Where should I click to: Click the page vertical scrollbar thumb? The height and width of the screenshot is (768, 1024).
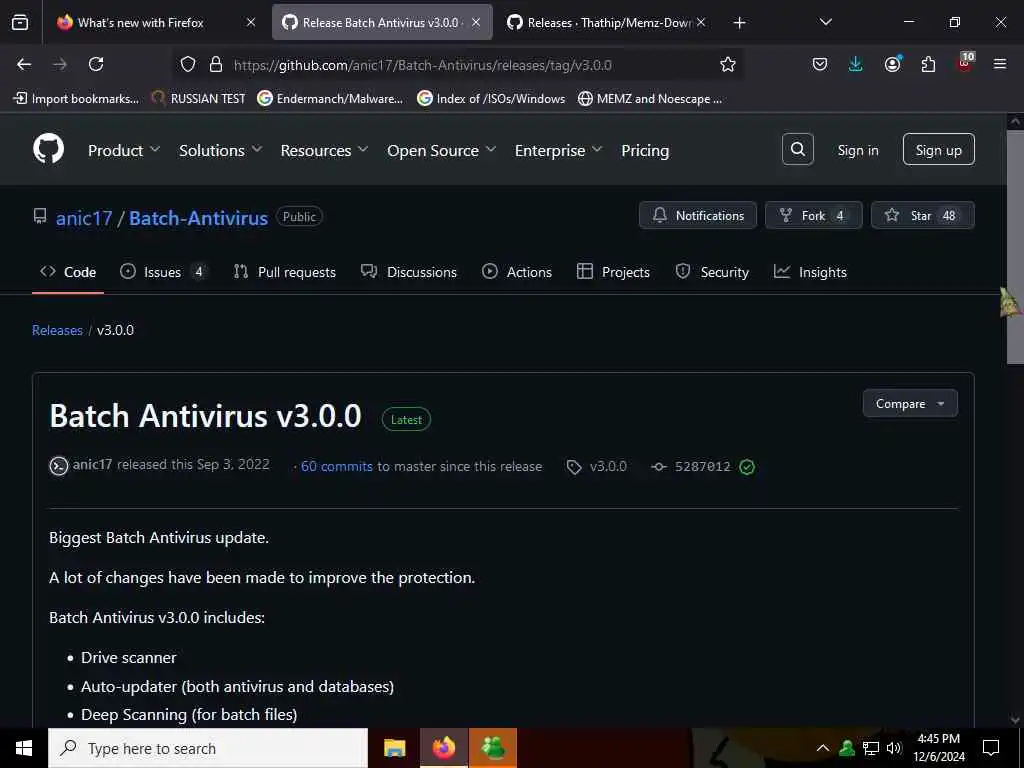(x=1015, y=247)
